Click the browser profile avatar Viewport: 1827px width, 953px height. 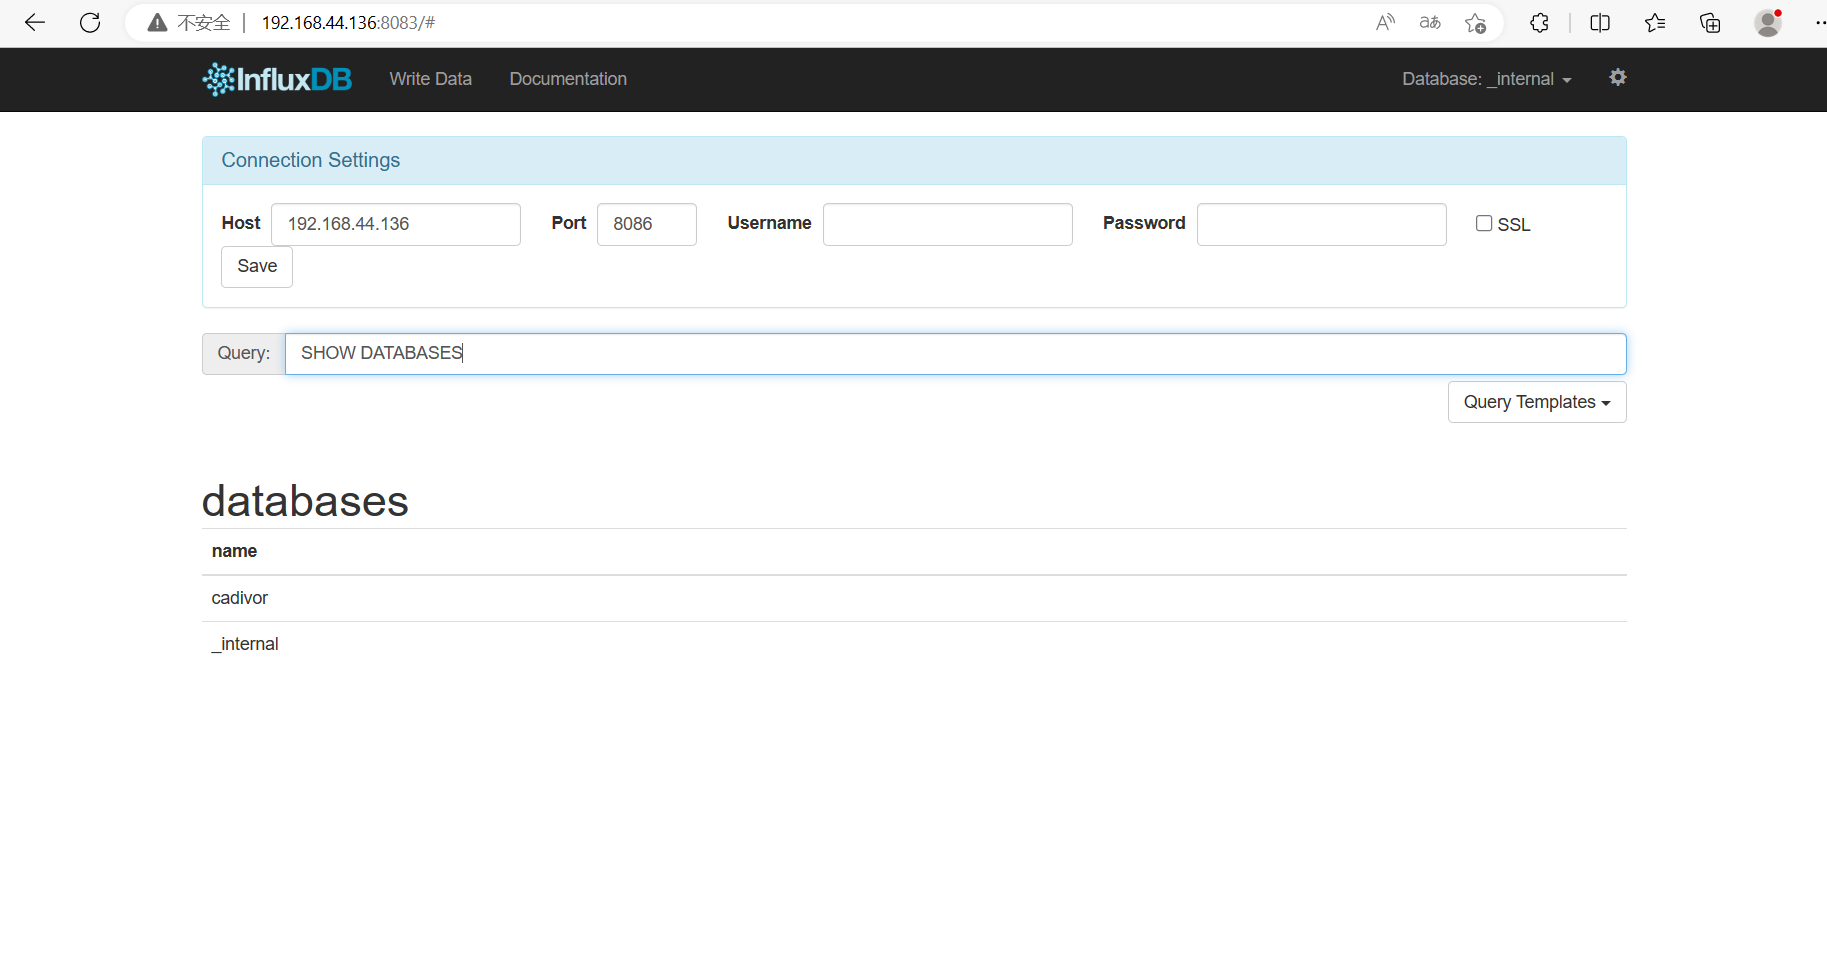tap(1768, 23)
